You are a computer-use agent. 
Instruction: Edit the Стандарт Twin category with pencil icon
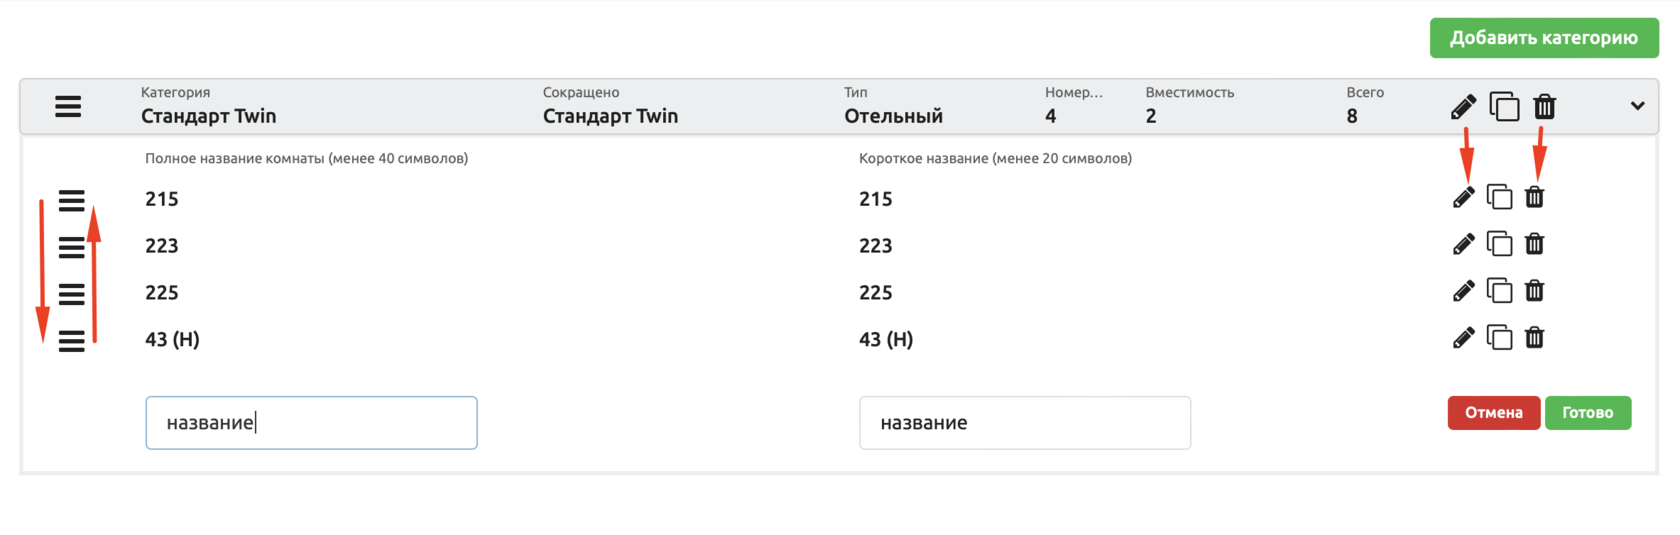click(1463, 106)
